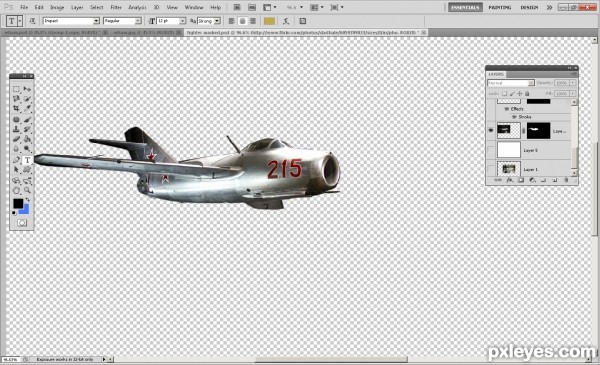This screenshot has width=600, height=365.
Task: Select the Custom Shape tool
Action: coord(27,169)
